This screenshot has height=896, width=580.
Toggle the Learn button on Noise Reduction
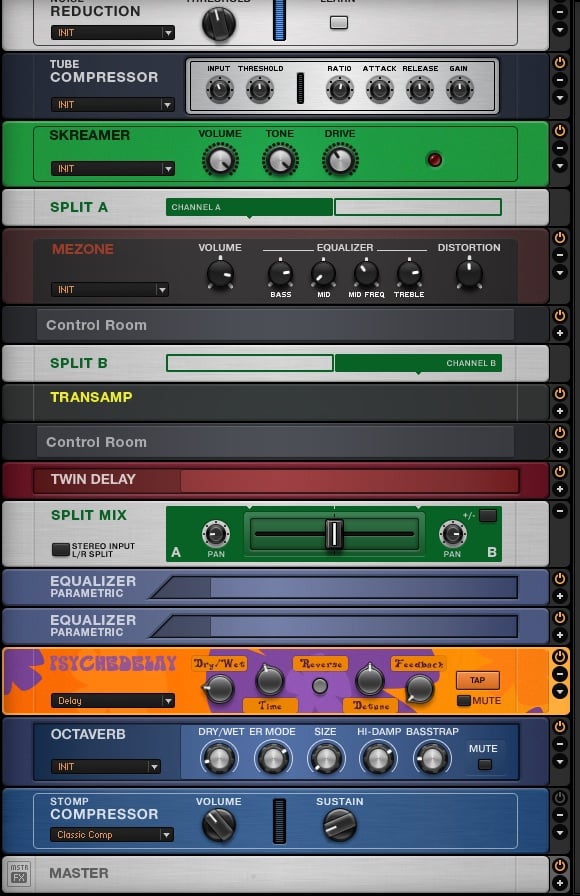point(339,22)
